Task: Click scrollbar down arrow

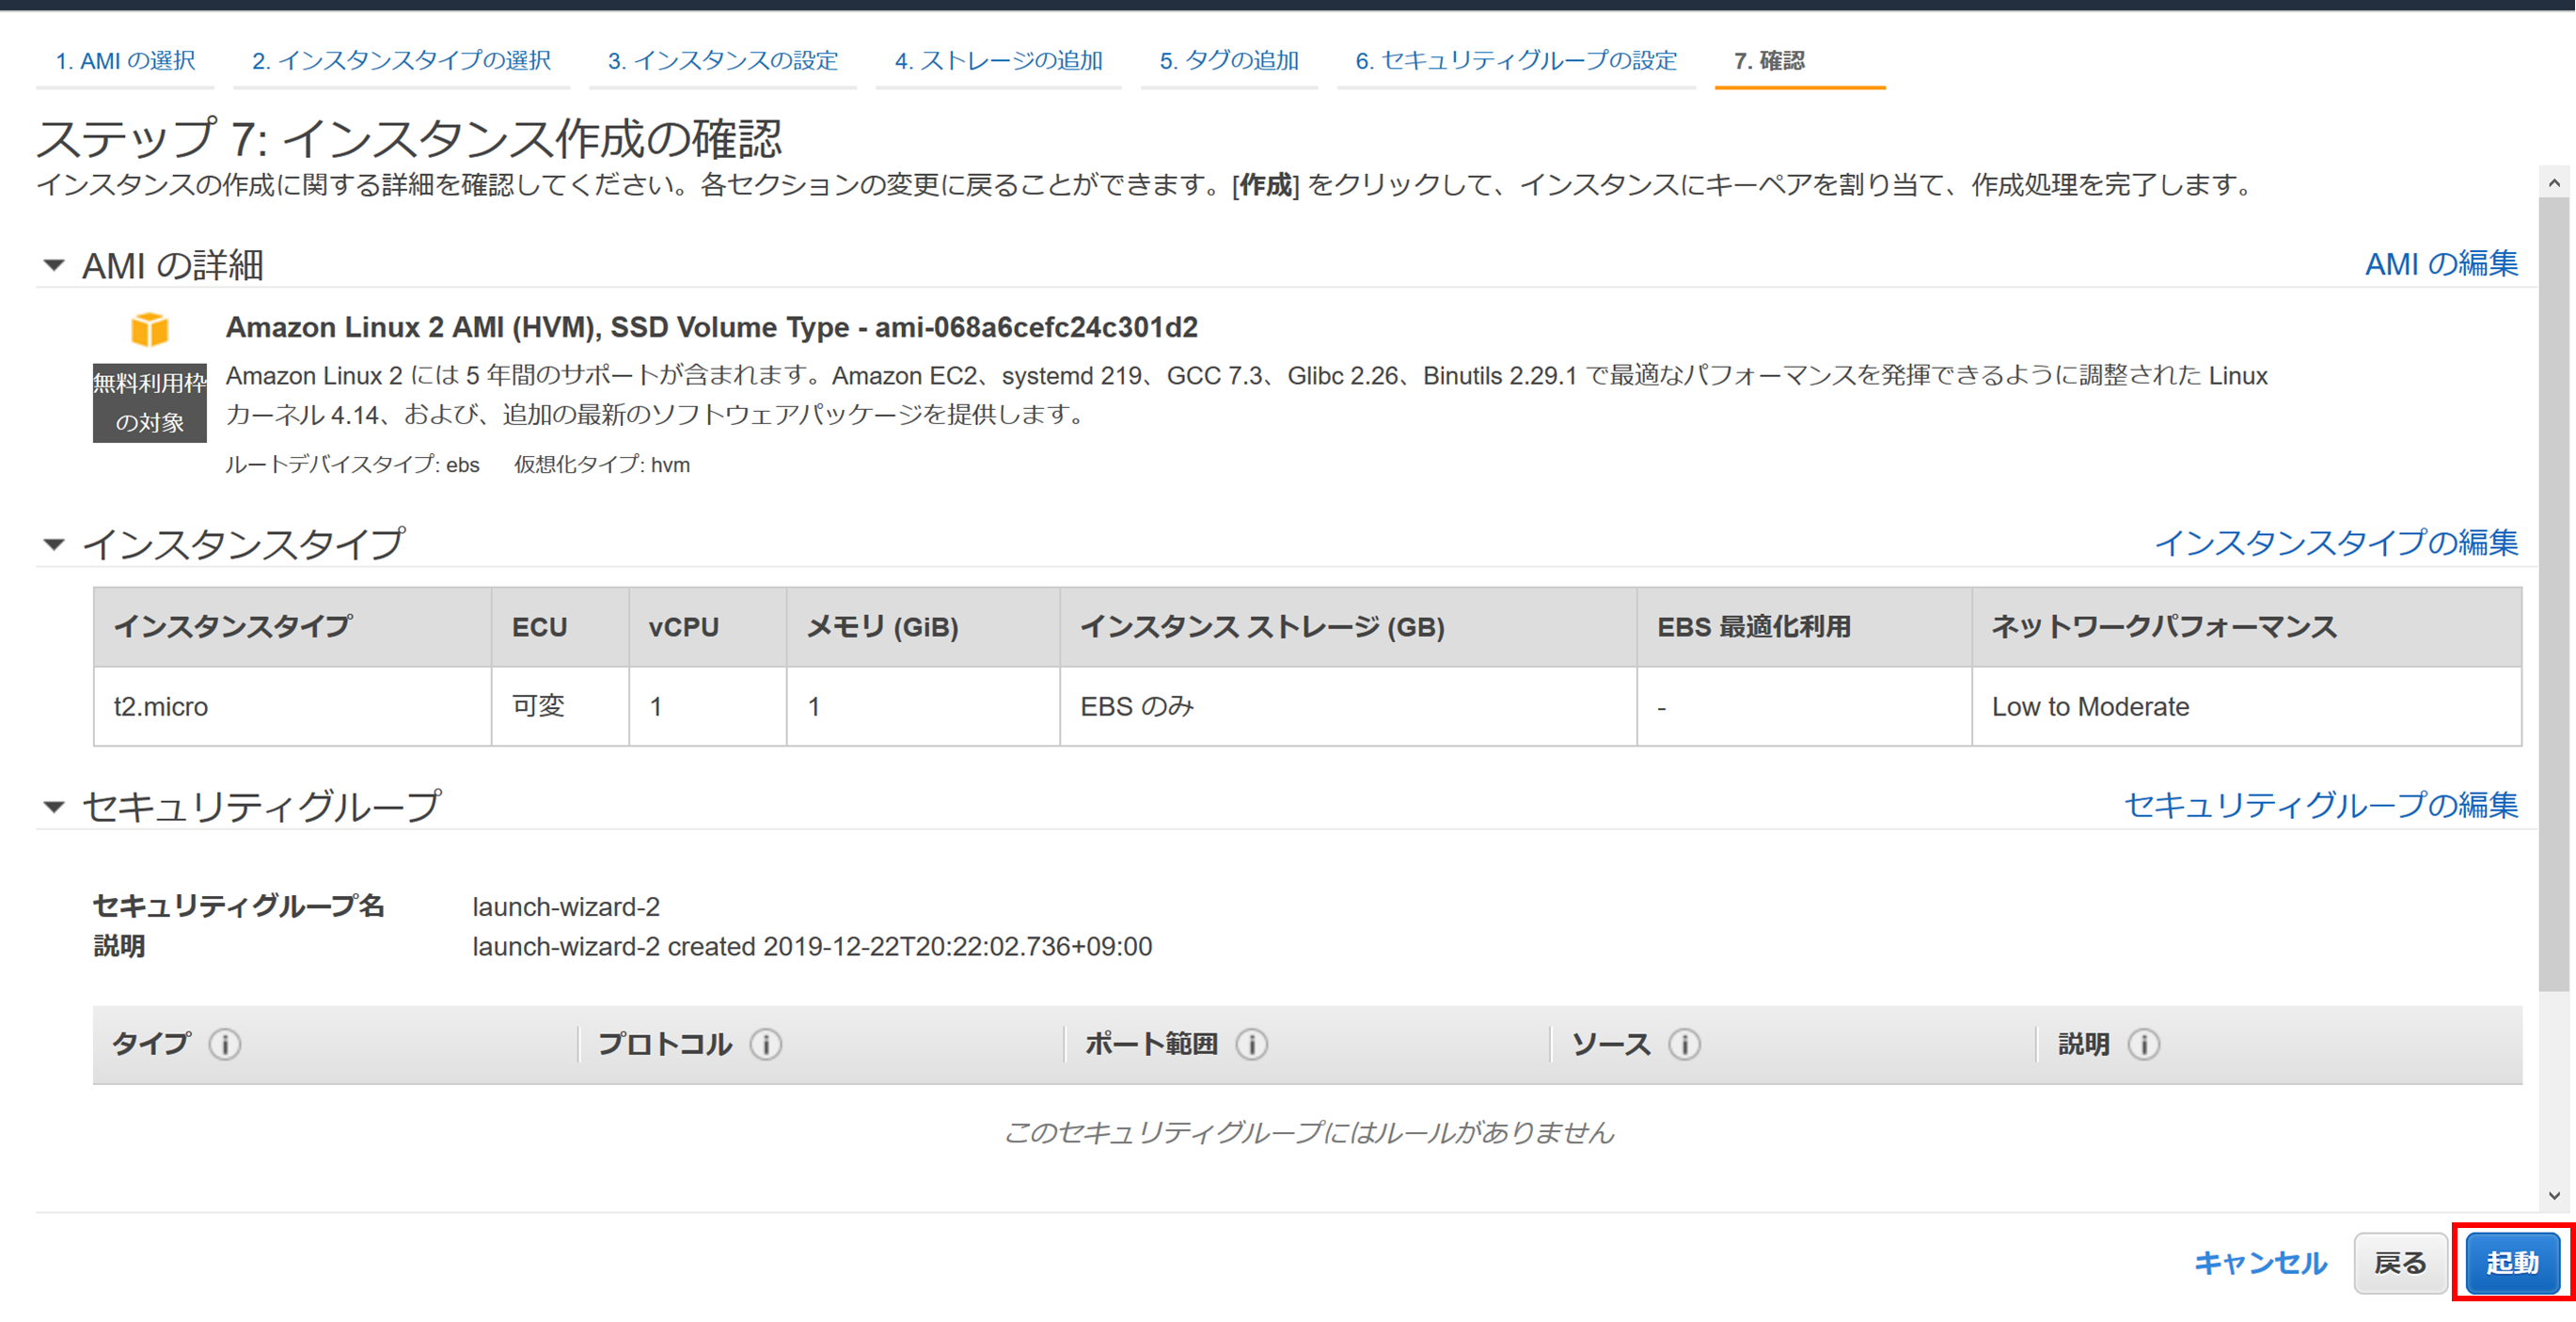Action: 2554,1195
